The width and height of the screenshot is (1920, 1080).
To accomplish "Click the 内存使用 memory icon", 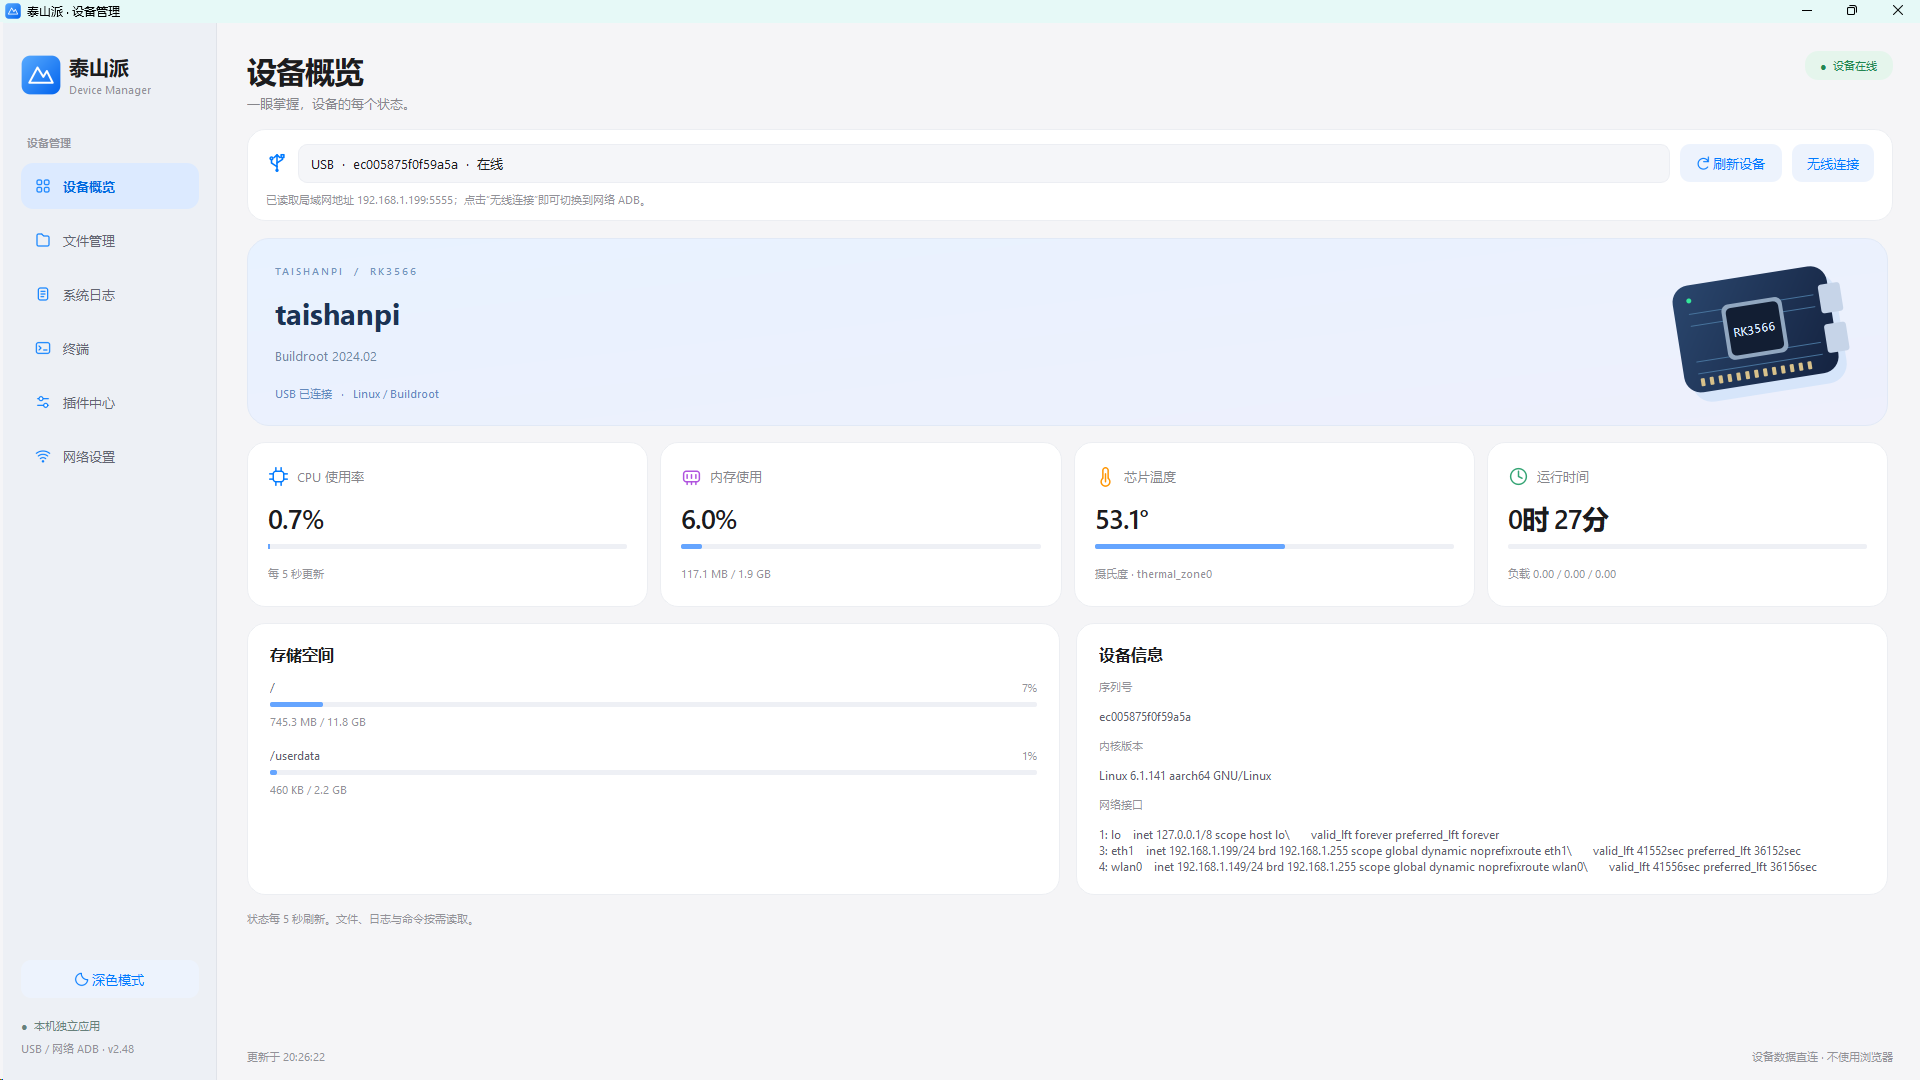I will point(691,477).
